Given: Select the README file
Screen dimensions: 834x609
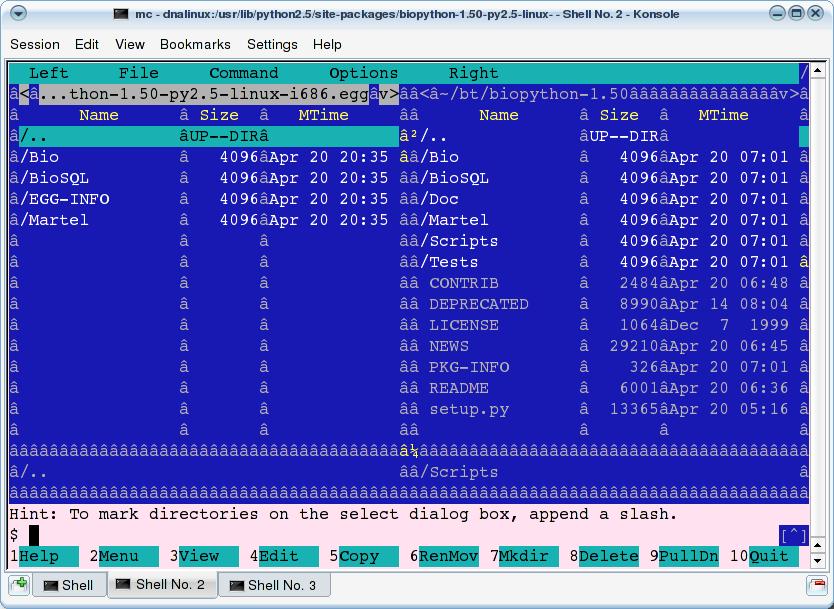Looking at the screenshot, I should click(x=604, y=388).
